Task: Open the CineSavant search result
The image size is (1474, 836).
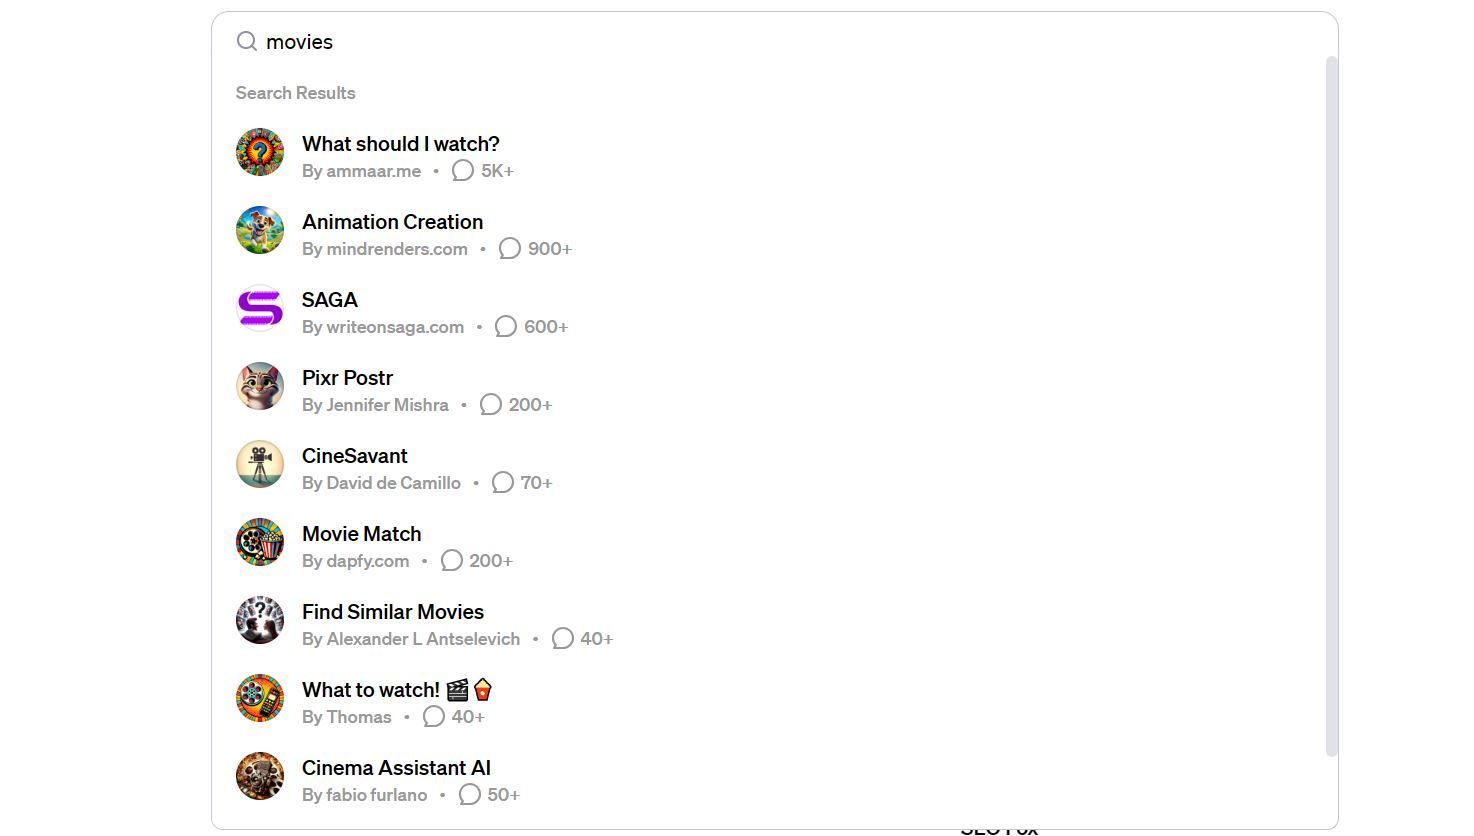Action: [354, 455]
